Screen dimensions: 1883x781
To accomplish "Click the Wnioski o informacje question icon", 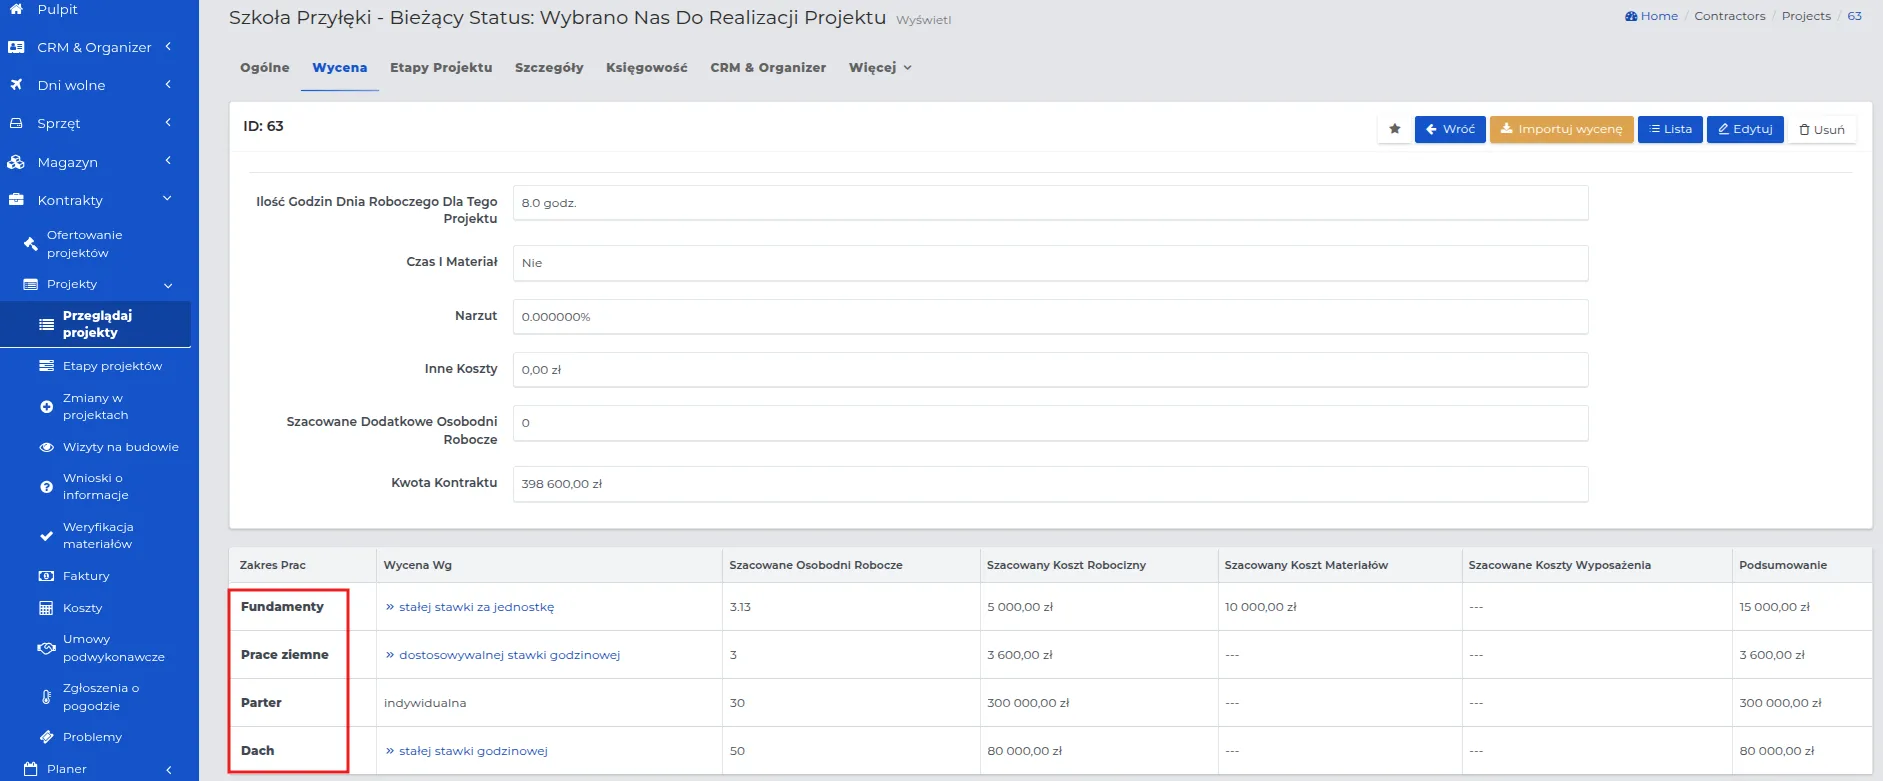I will [46, 487].
